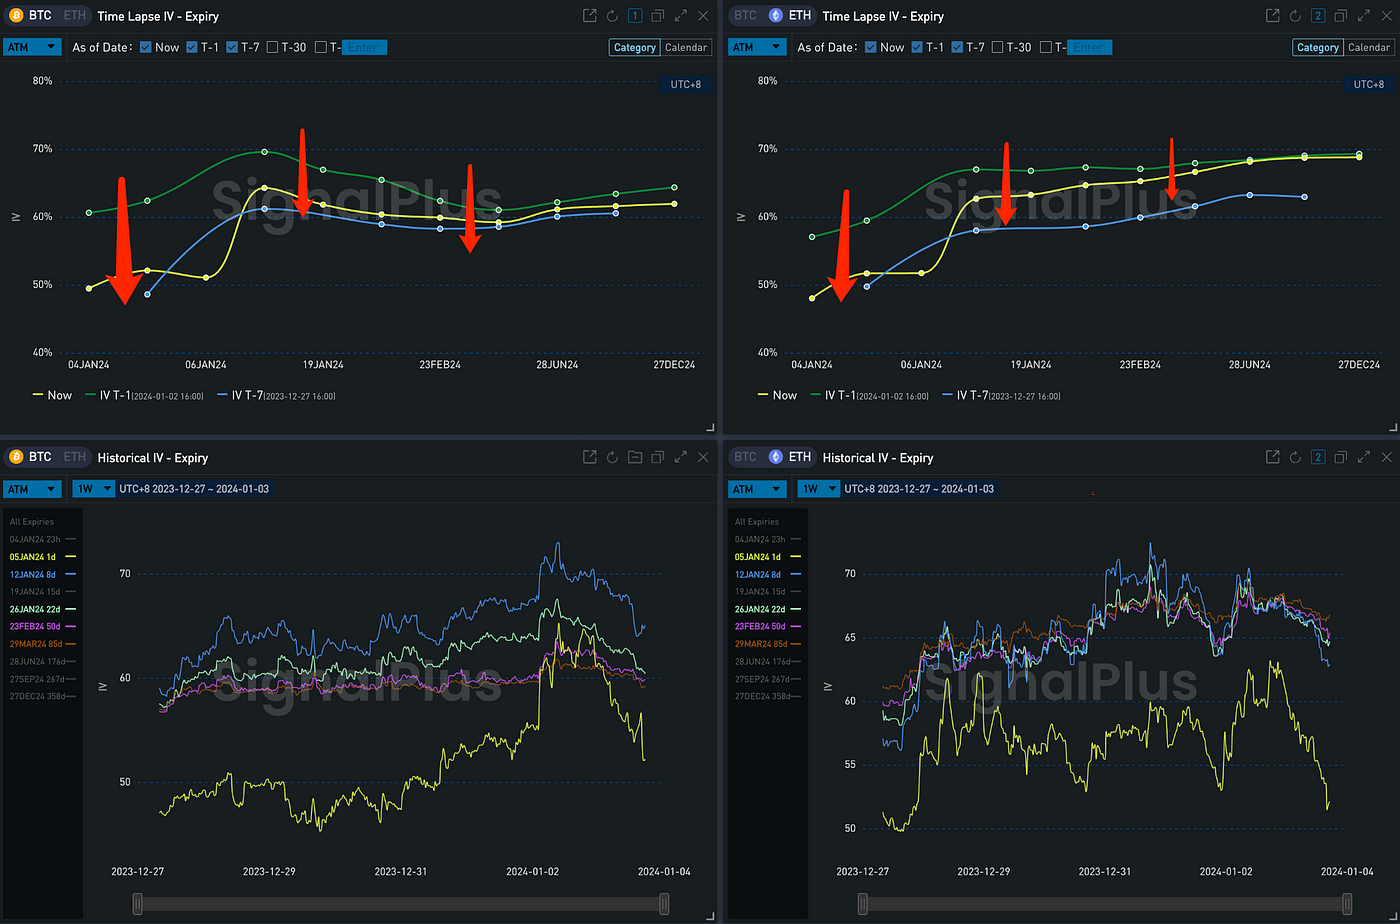Uncheck the Now checkbox in ETH Time Lapse
Viewport: 1400px width, 924px height.
pyautogui.click(x=871, y=47)
